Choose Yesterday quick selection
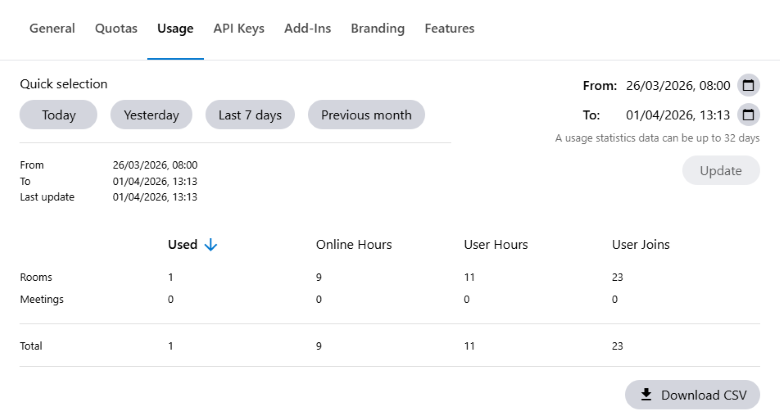The height and width of the screenshot is (412, 780). pyautogui.click(x=151, y=115)
